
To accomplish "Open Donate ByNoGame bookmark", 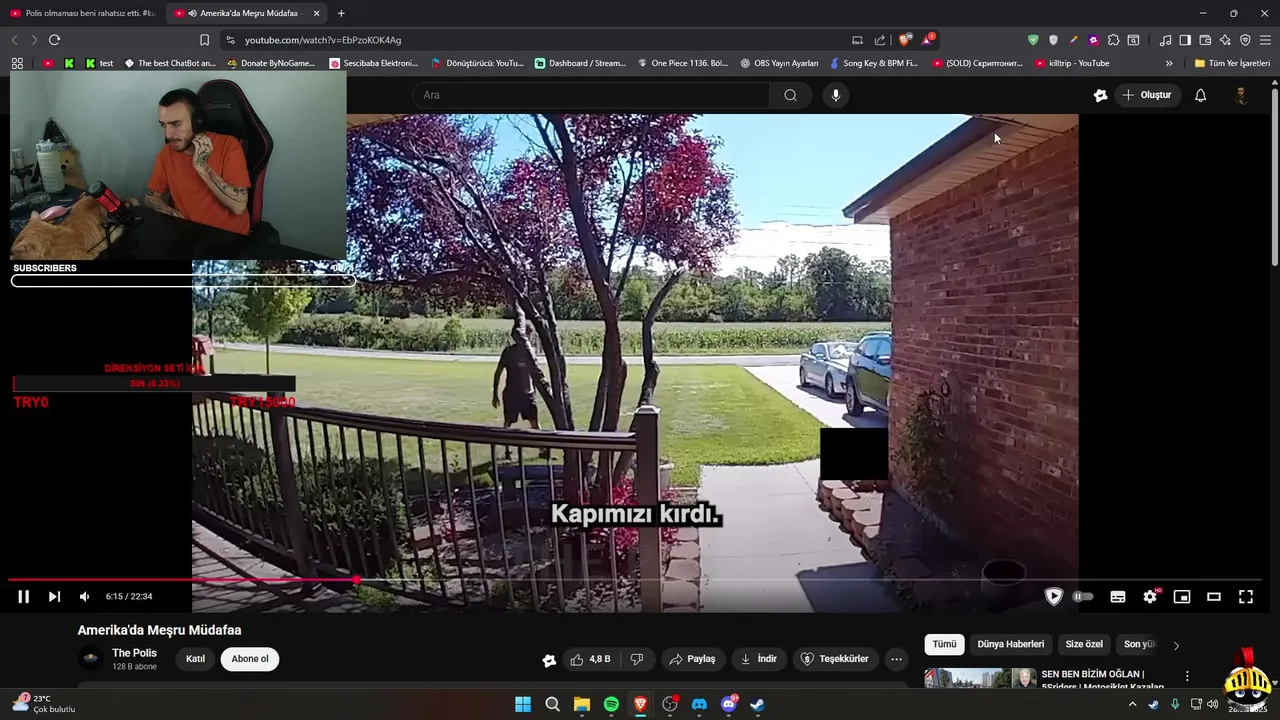I will pos(270,63).
